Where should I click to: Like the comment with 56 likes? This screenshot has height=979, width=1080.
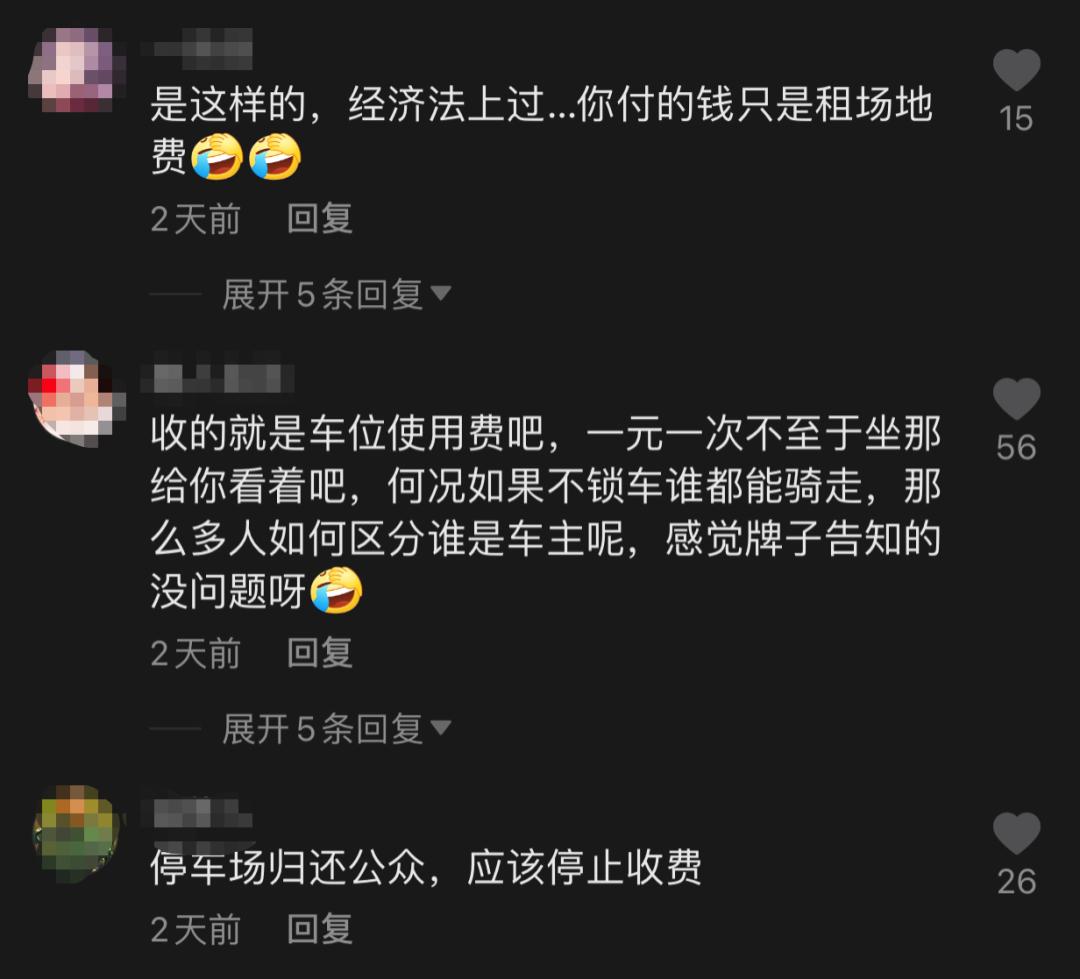(x=1016, y=399)
